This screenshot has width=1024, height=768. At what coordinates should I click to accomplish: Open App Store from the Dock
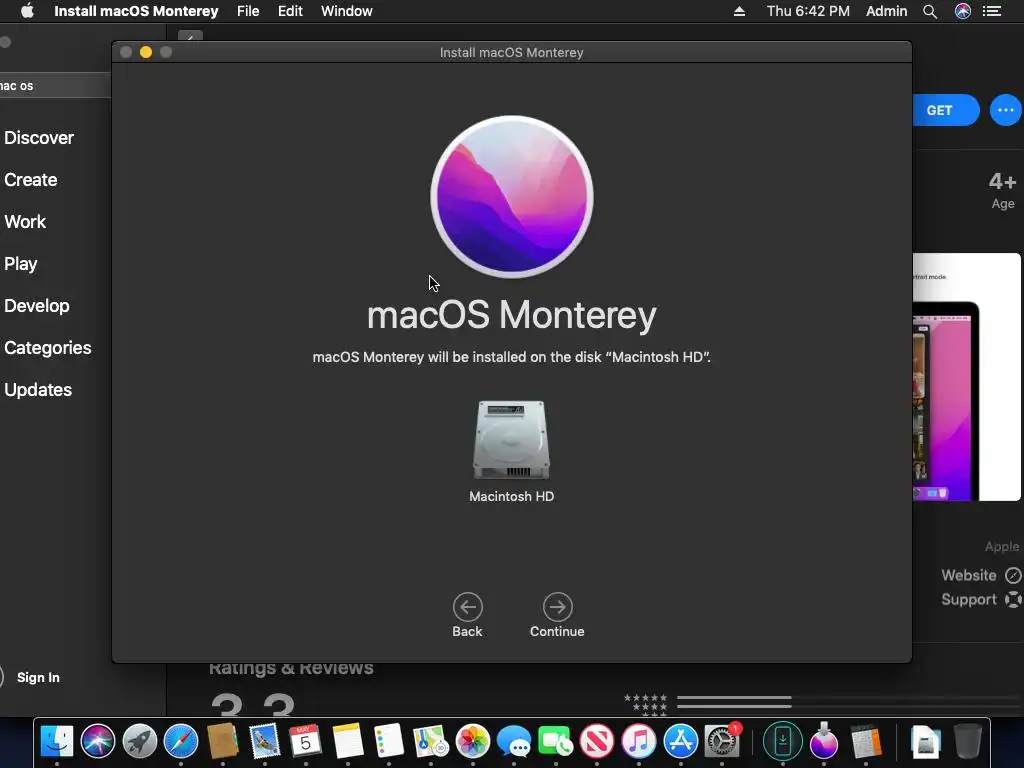tap(680, 741)
